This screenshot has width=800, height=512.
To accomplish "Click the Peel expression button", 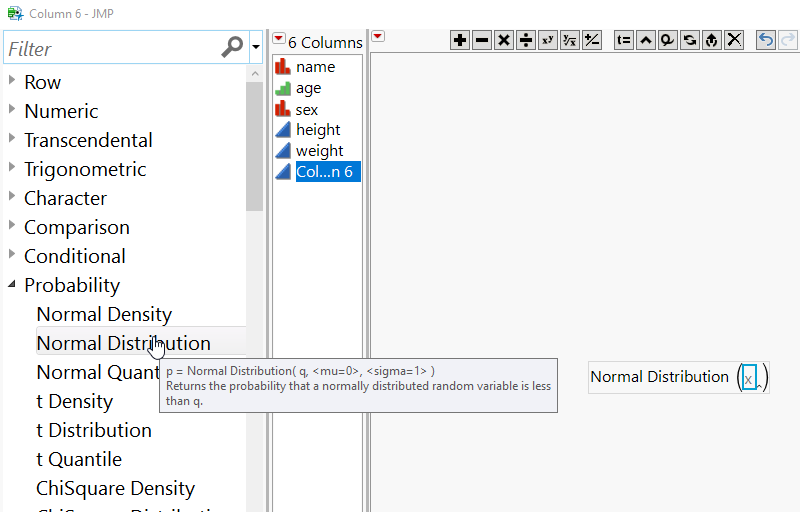I will click(x=712, y=40).
